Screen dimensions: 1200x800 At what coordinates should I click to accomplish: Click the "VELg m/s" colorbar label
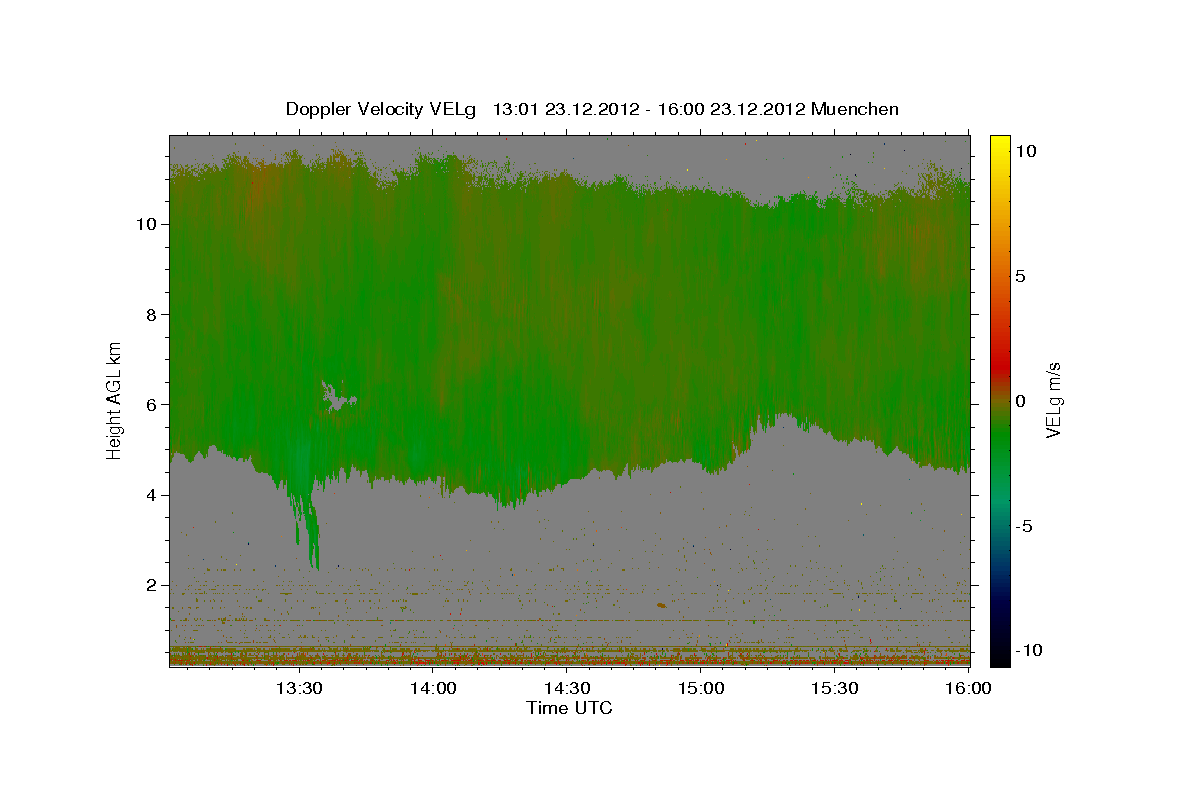coord(1053,400)
